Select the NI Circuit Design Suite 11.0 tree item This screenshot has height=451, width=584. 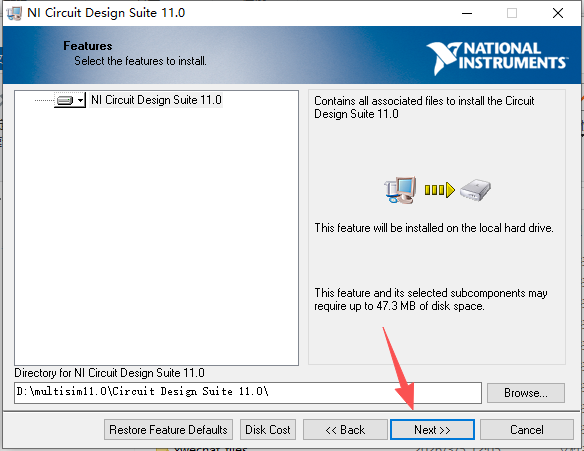point(156,100)
